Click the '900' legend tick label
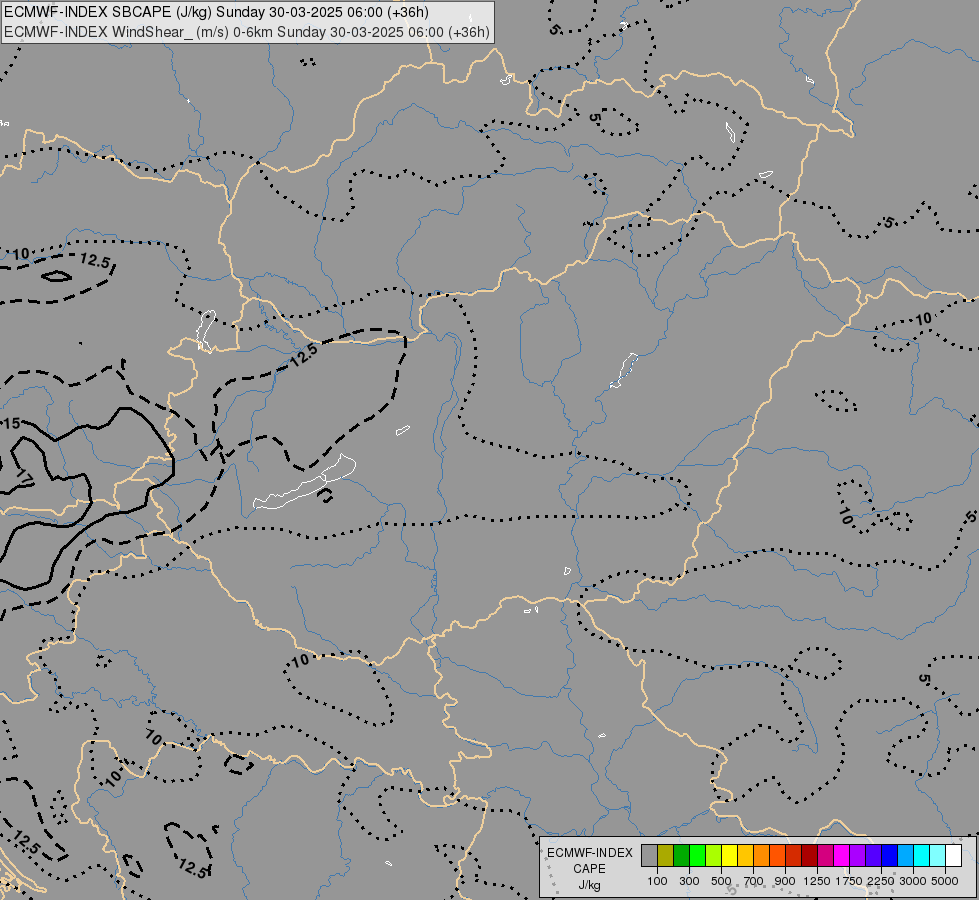This screenshot has height=900, width=979. point(785,881)
